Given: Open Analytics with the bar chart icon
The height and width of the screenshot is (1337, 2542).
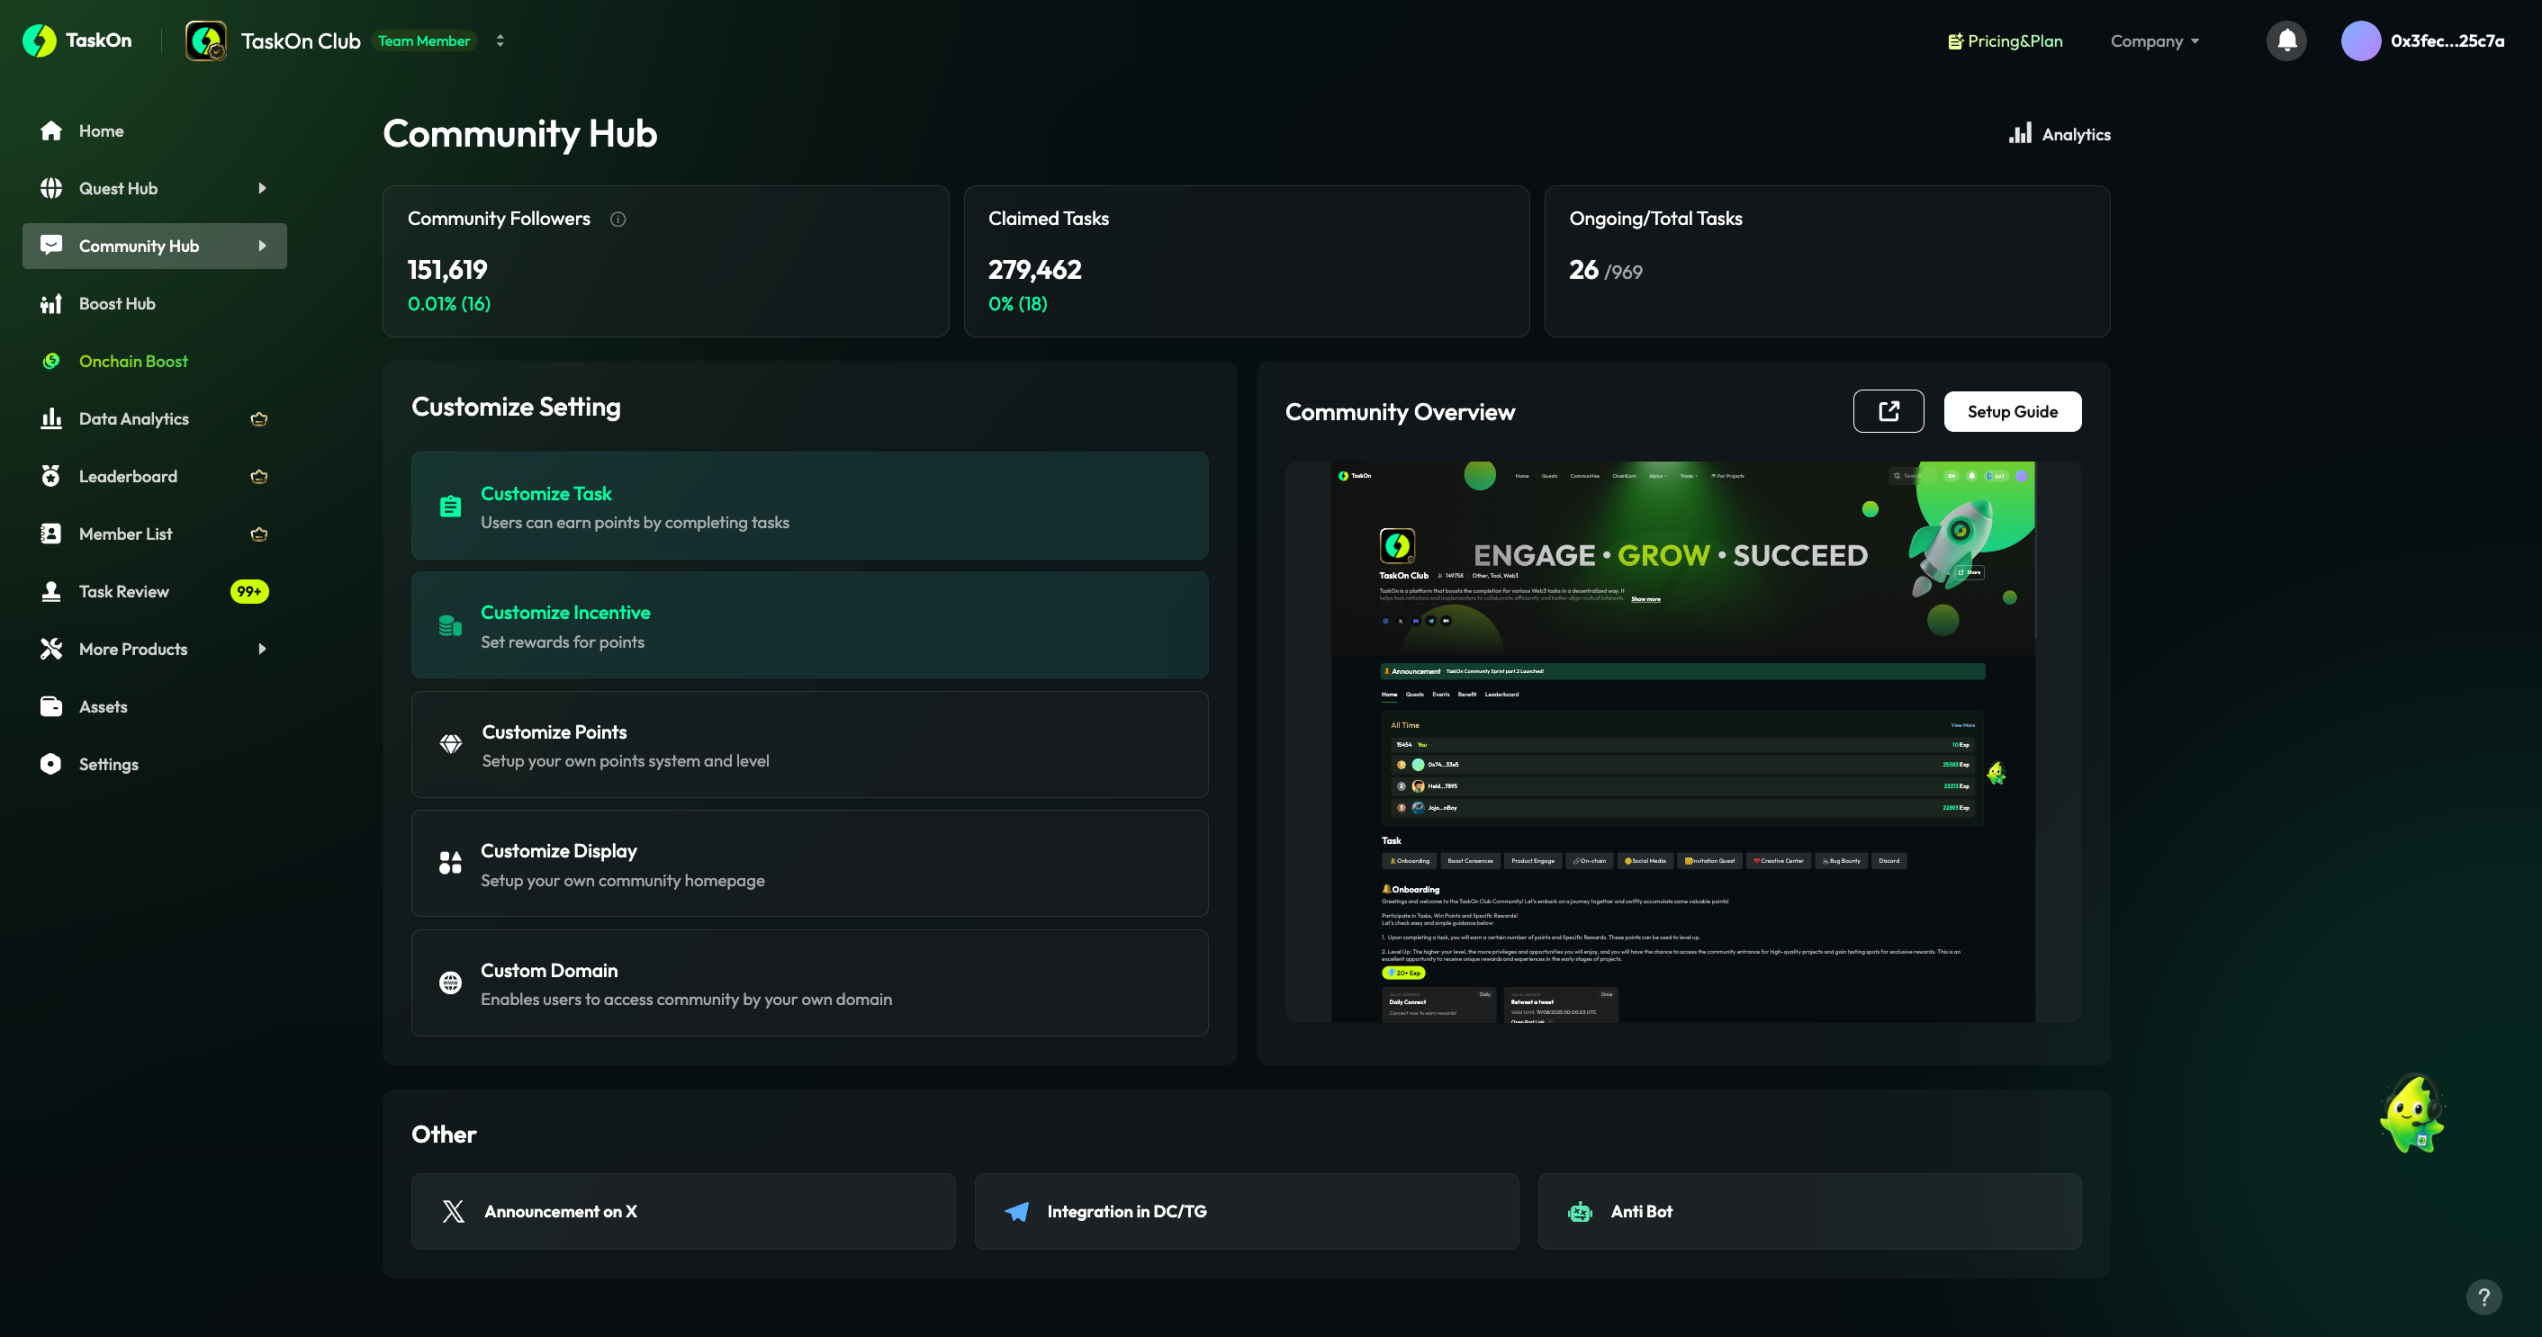Looking at the screenshot, I should pyautogui.click(x=2060, y=134).
